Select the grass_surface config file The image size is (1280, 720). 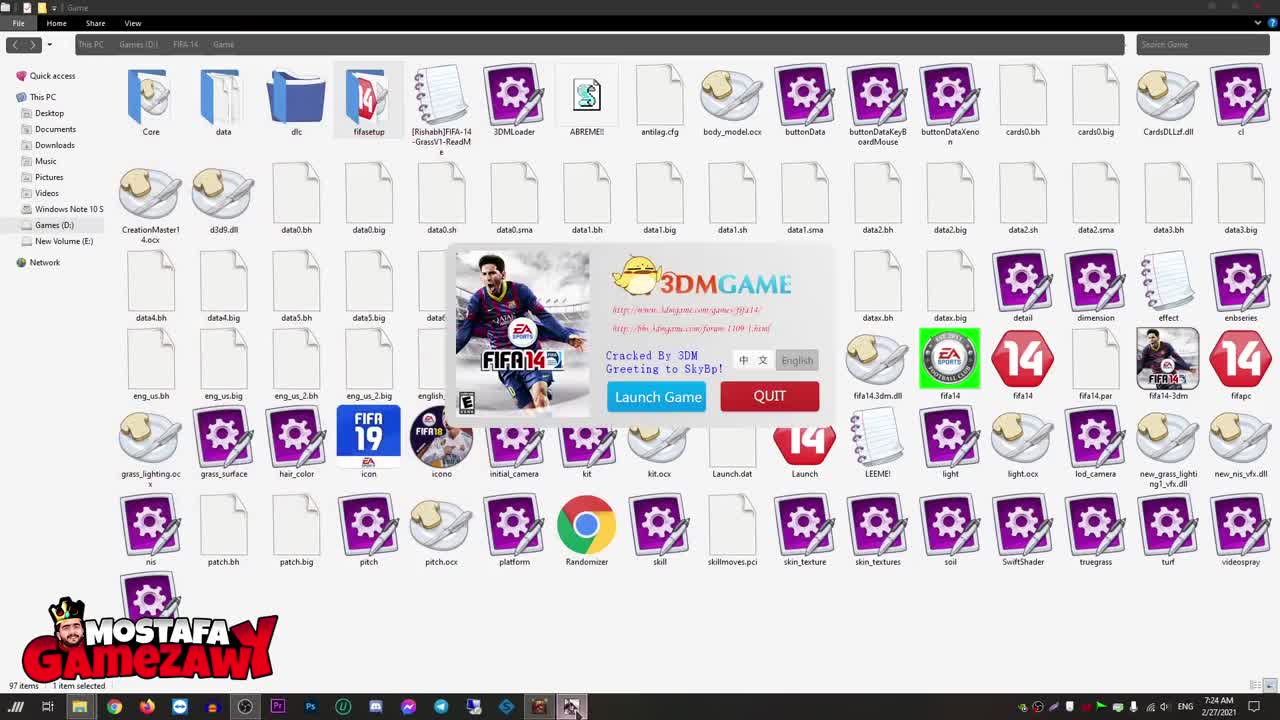pos(223,443)
